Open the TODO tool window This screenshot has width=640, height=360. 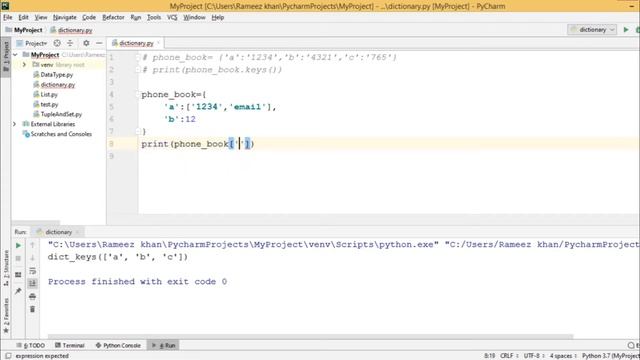click(x=31, y=345)
